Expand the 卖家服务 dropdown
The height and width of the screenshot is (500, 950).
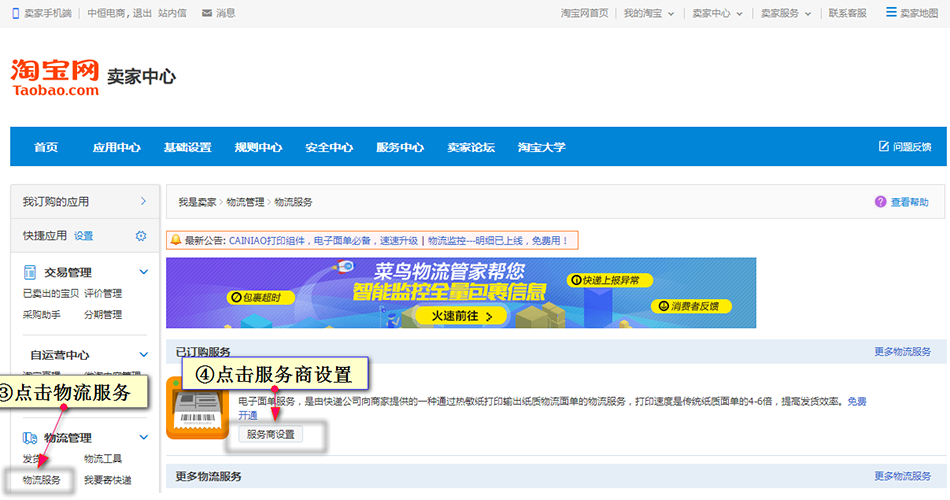[808, 13]
